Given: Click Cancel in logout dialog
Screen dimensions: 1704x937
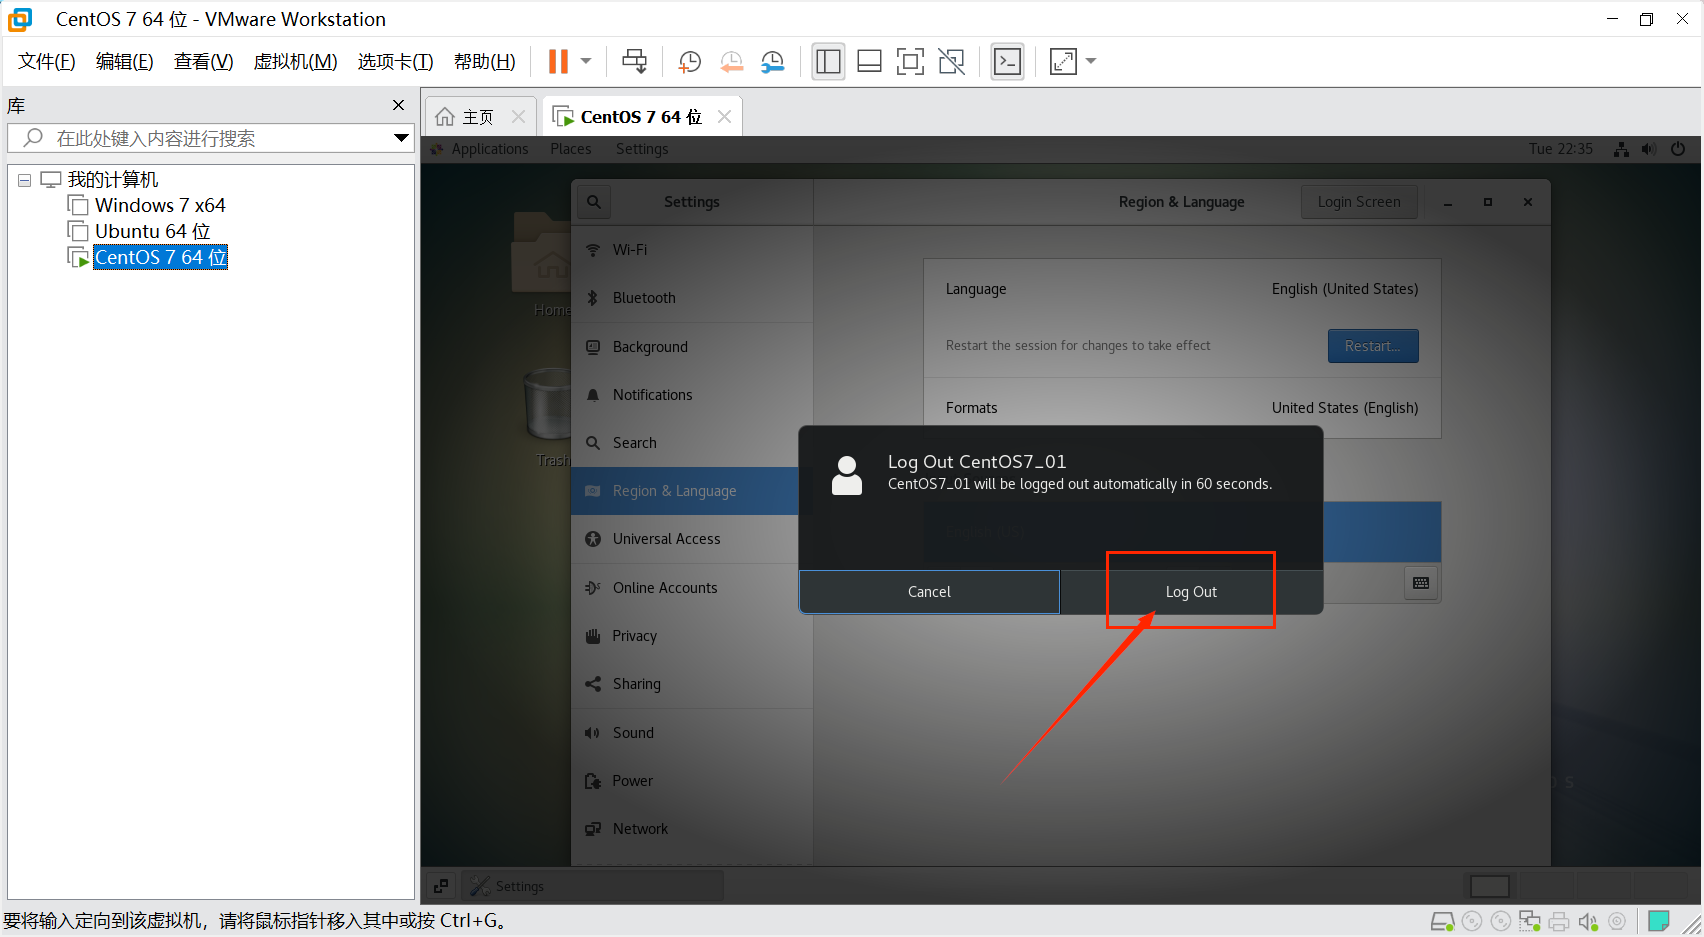Looking at the screenshot, I should (929, 592).
